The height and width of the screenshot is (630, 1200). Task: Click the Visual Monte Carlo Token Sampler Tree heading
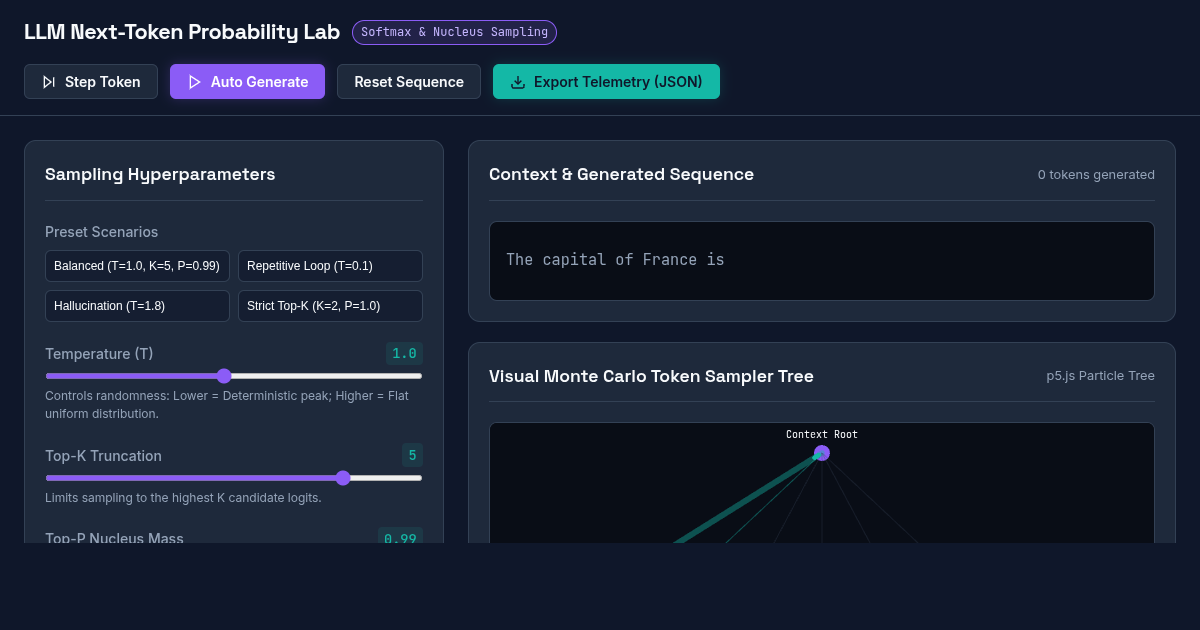coord(651,376)
